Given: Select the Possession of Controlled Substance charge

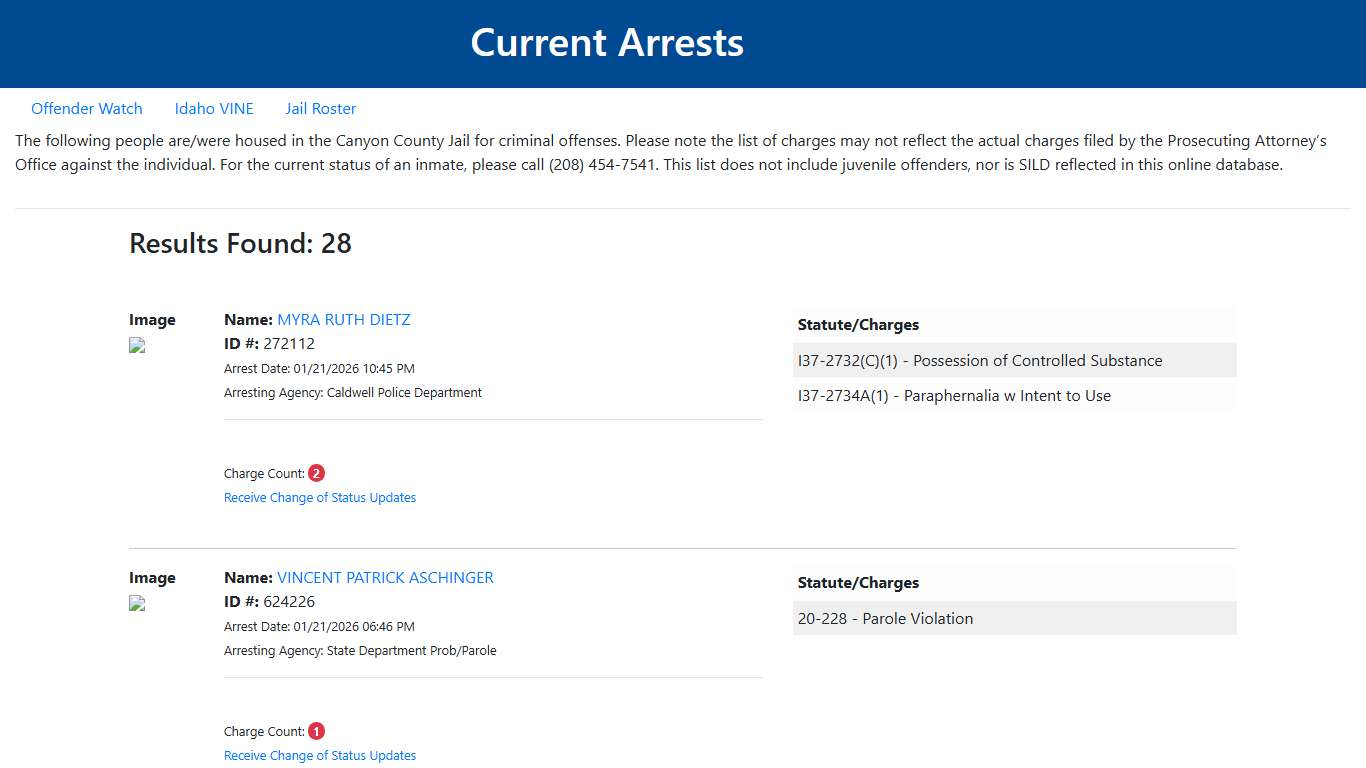Looking at the screenshot, I should tap(980, 360).
